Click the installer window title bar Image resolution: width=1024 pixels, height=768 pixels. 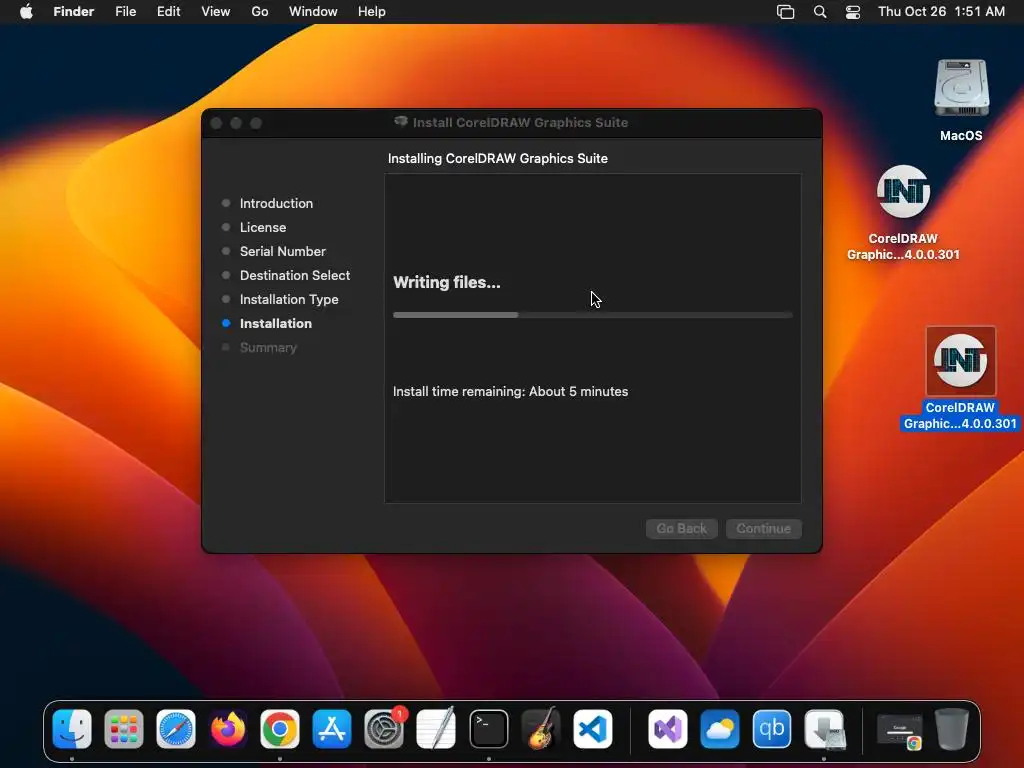(511, 123)
